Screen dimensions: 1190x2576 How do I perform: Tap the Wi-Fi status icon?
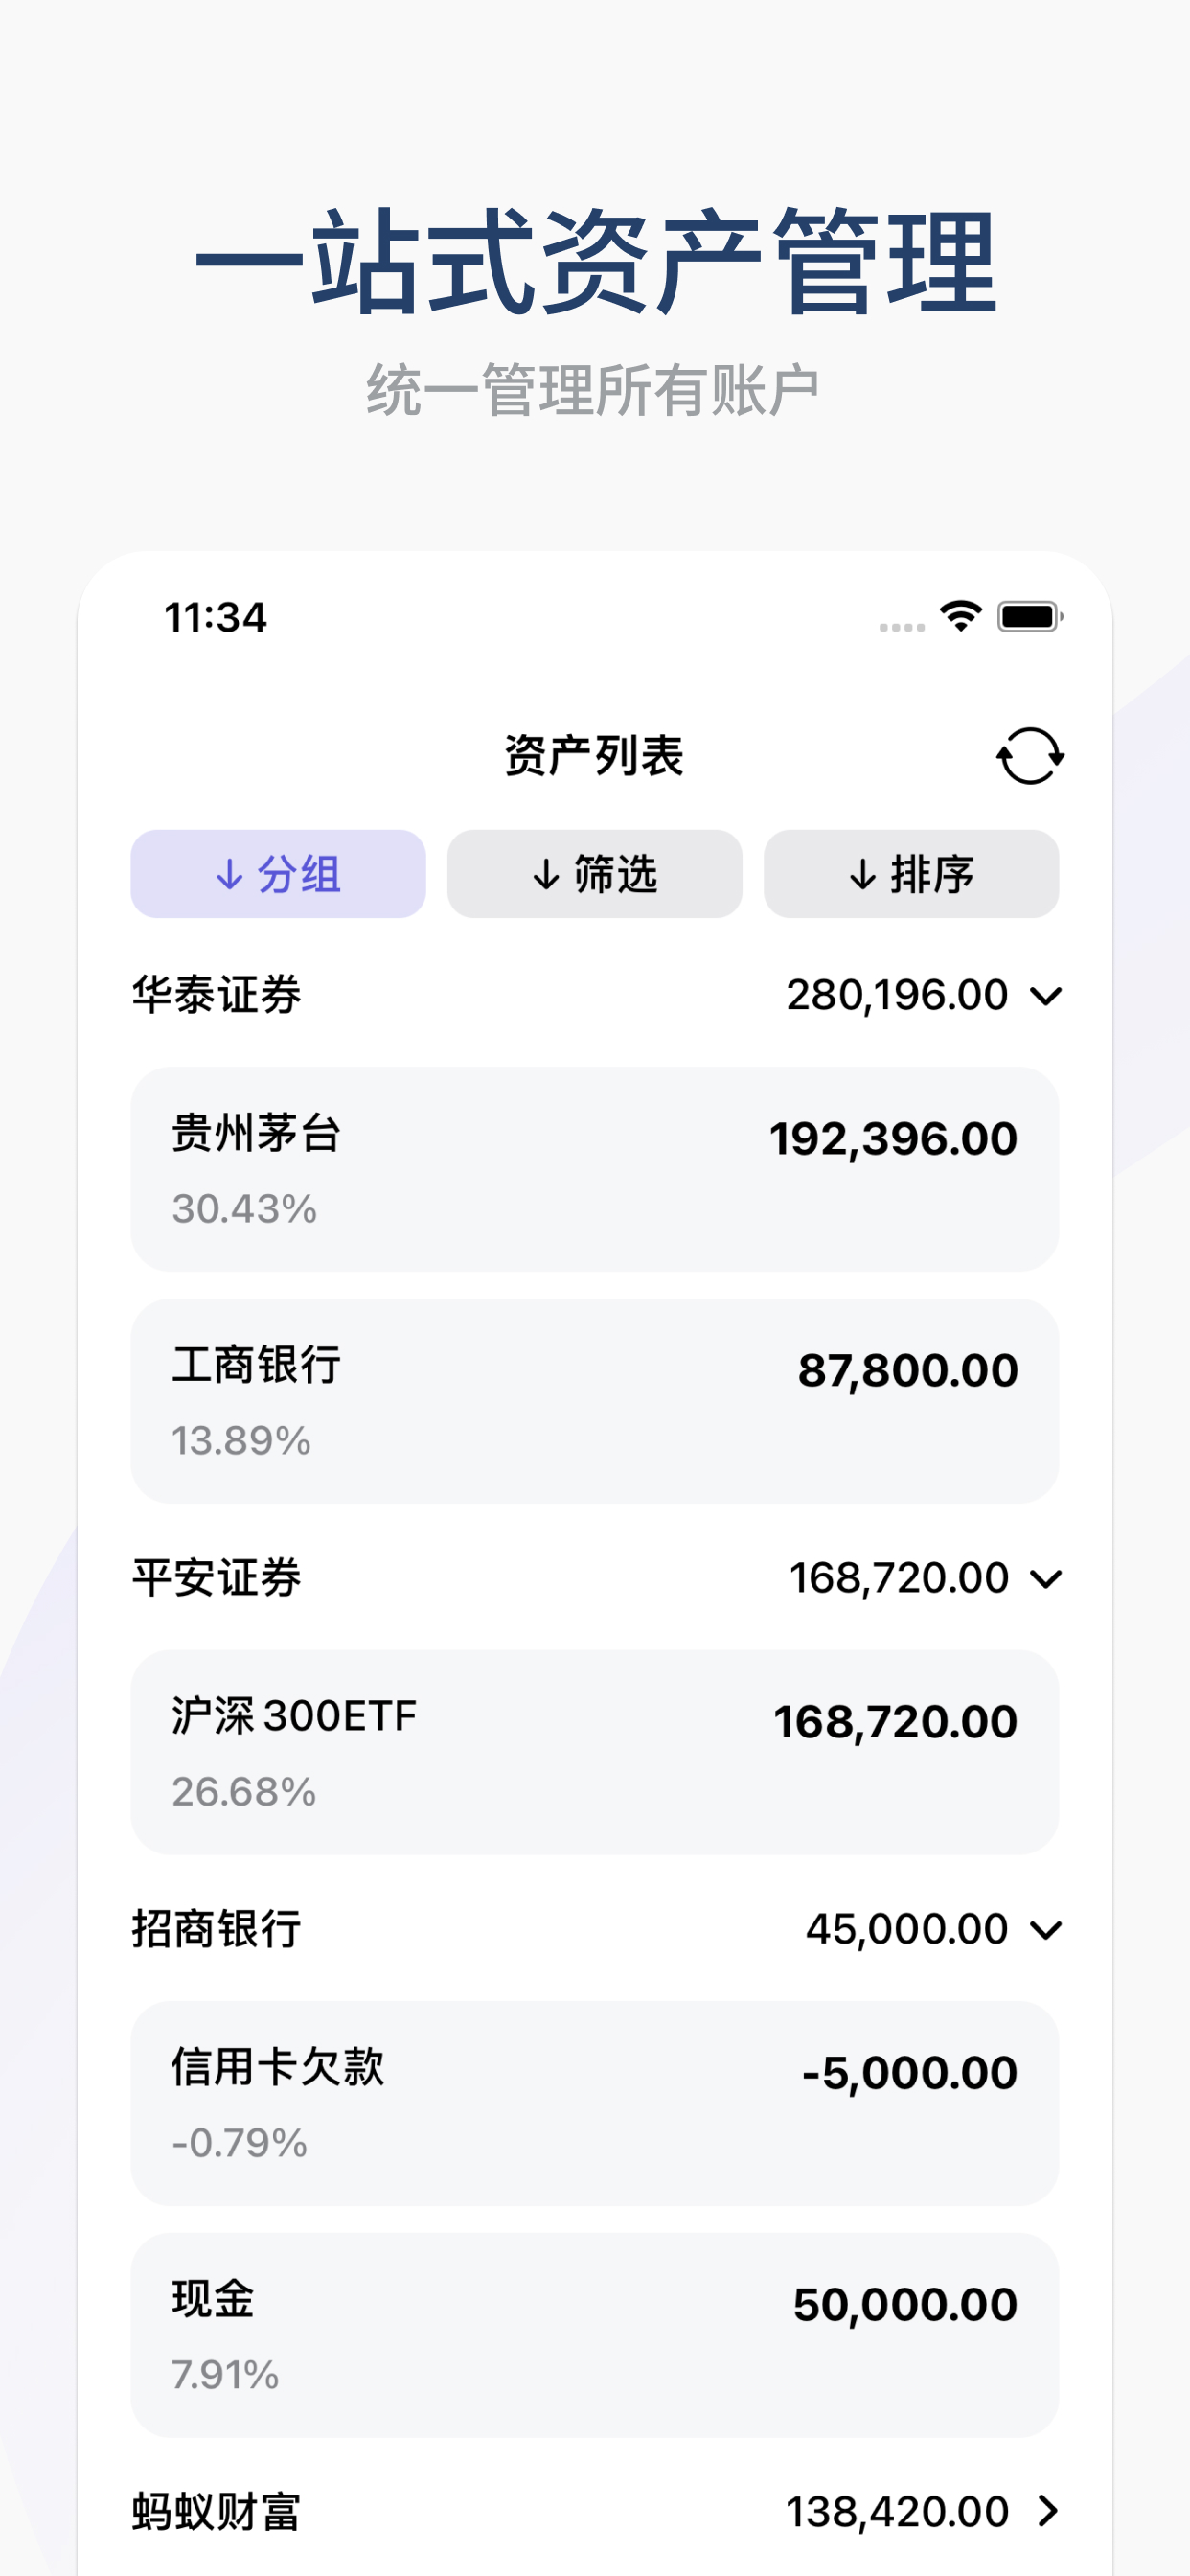coord(960,616)
